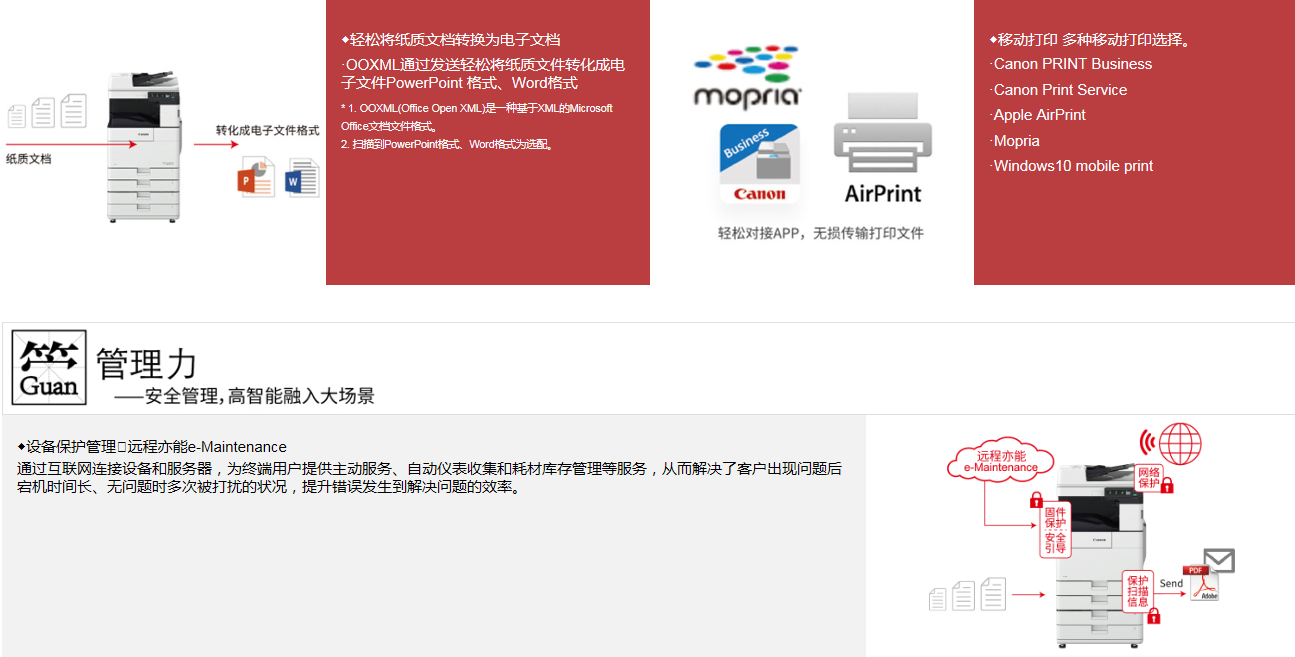1295x657 pixels.
Task: Click the 转化成电子文件格式 label
Action: (x=268, y=131)
